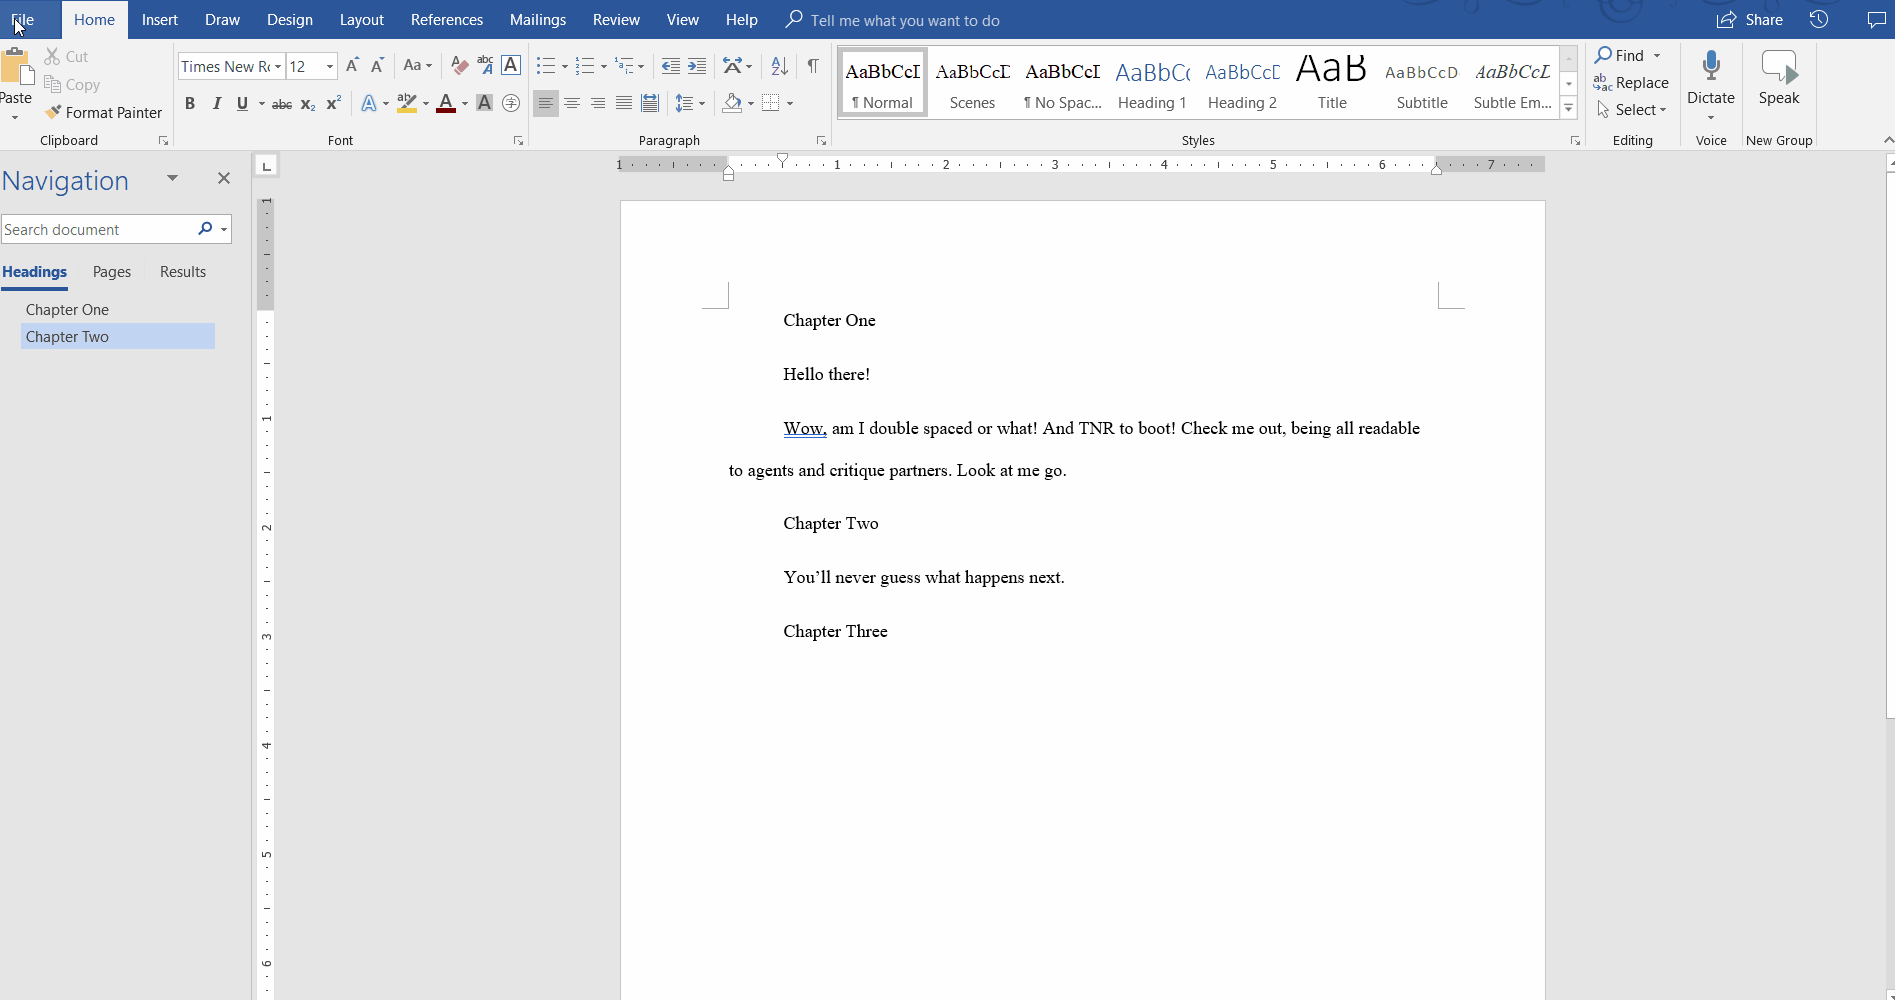1895x1000 pixels.
Task: Toggle Italic formatting
Action: 216,103
